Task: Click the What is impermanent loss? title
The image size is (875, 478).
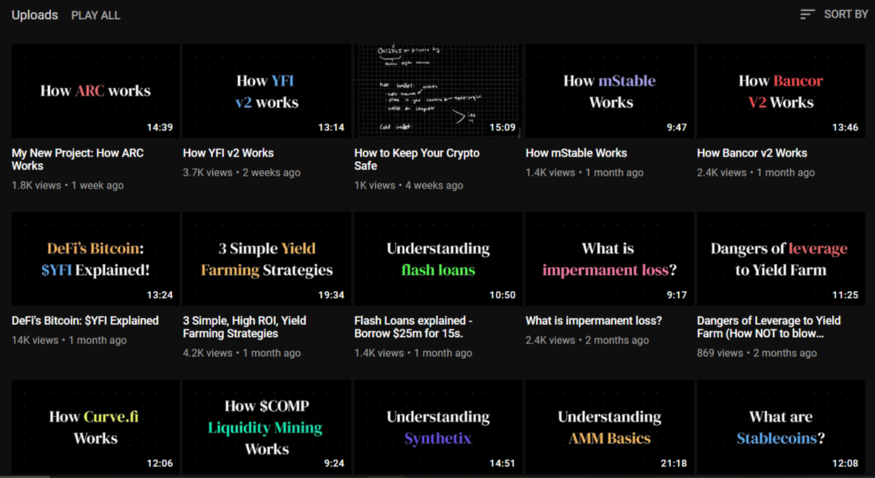Action: 593,321
